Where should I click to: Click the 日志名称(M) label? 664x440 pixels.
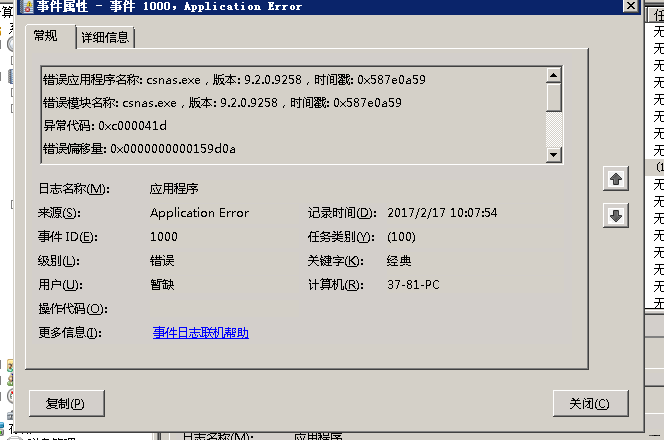pos(74,188)
